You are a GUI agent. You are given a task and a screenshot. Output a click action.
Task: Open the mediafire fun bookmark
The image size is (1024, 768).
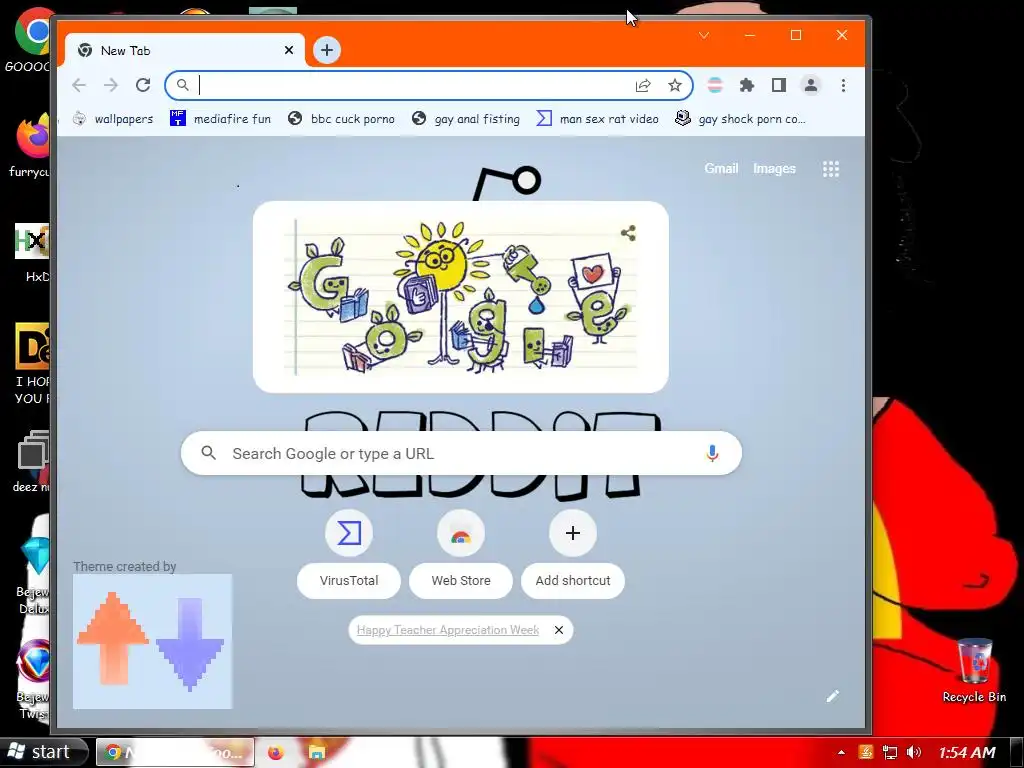(220, 119)
